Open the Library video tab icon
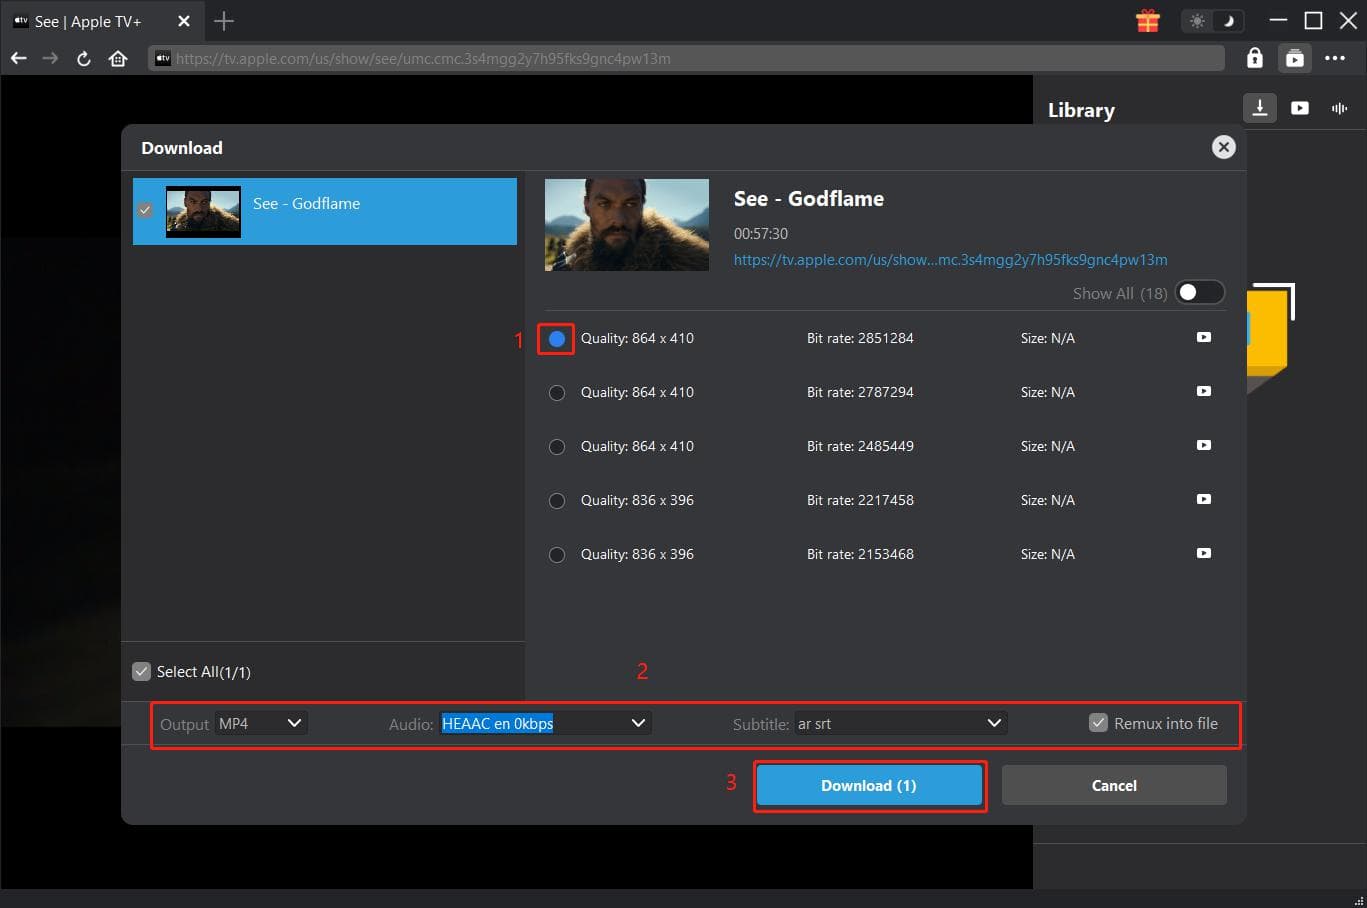The width and height of the screenshot is (1367, 908). pos(1299,108)
